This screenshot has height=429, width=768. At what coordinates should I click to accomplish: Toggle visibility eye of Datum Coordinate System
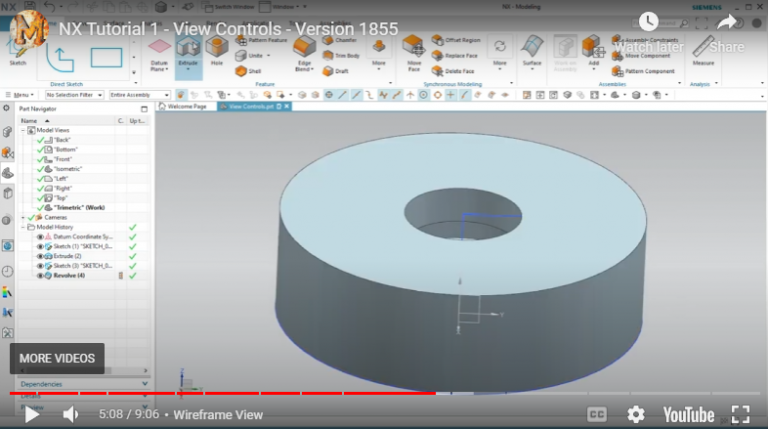click(40, 237)
